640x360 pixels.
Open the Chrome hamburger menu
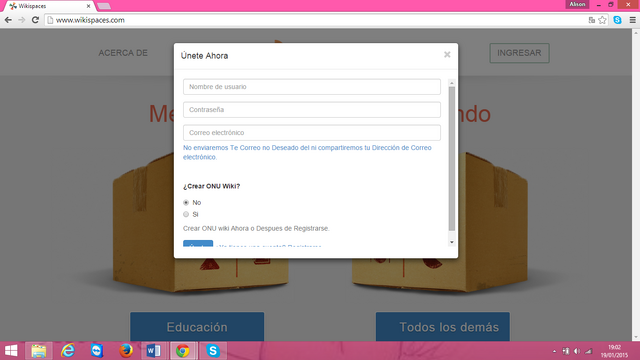point(632,20)
